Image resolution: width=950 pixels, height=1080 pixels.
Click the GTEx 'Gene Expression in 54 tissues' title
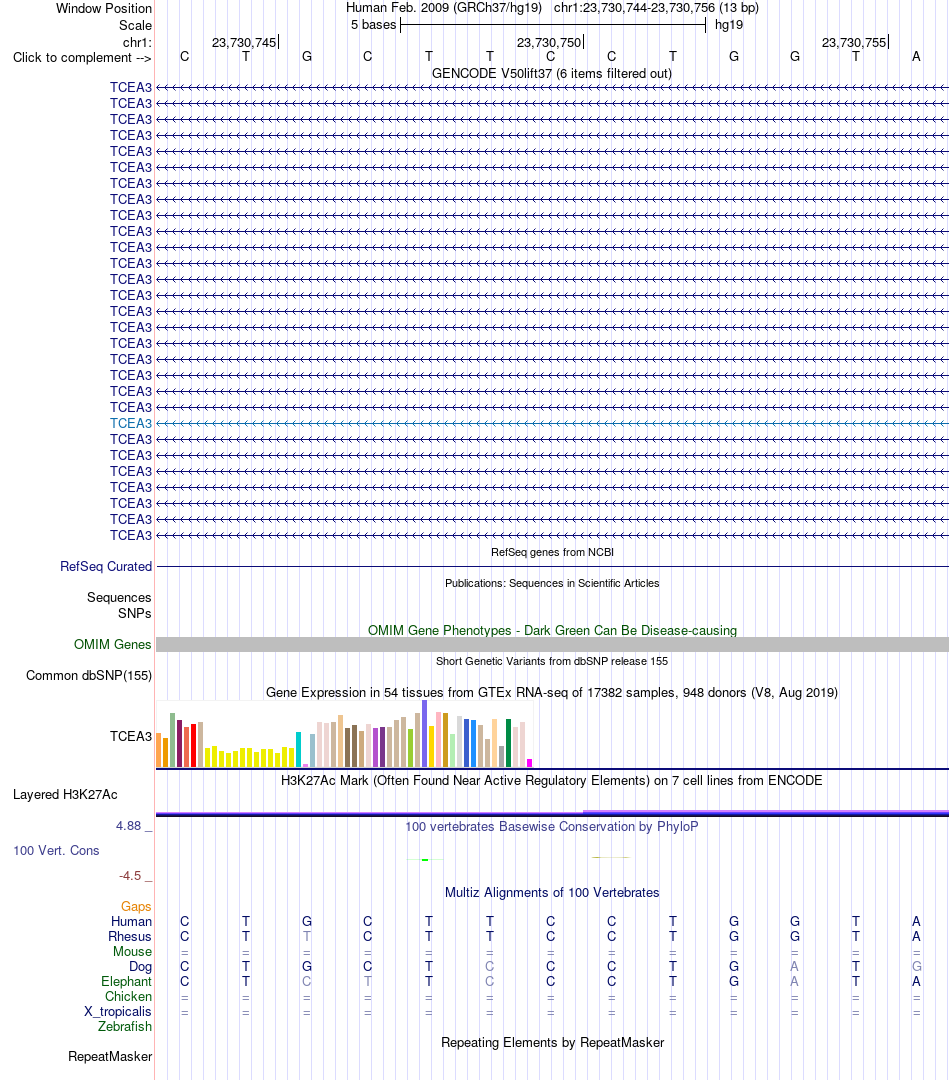pos(552,692)
